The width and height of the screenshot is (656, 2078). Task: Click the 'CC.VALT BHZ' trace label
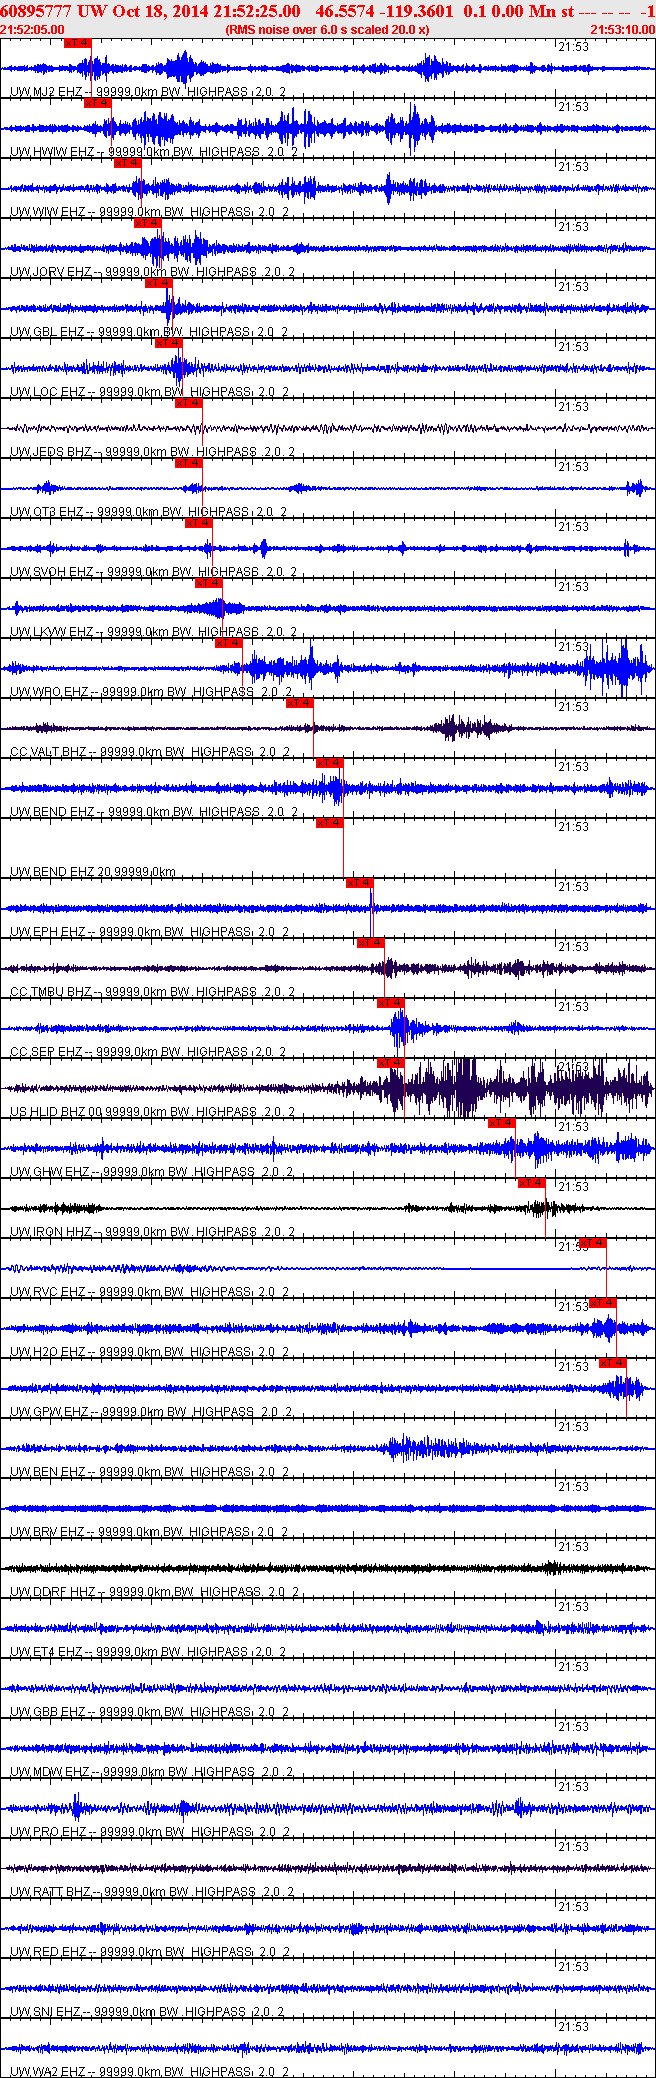click(50, 752)
